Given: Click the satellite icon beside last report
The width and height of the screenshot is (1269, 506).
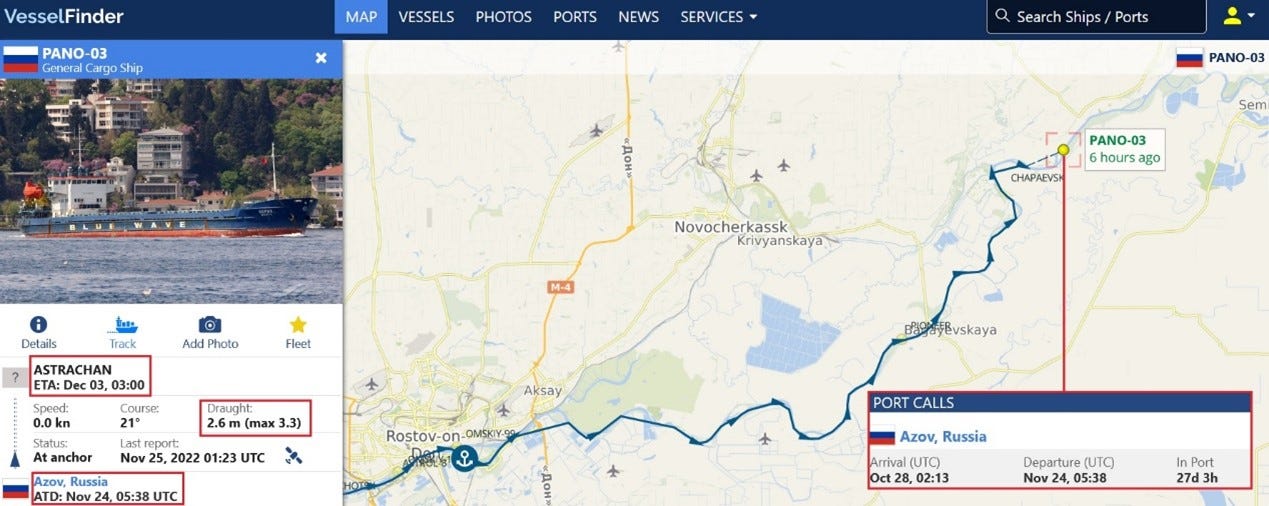Looking at the screenshot, I should 293,456.
